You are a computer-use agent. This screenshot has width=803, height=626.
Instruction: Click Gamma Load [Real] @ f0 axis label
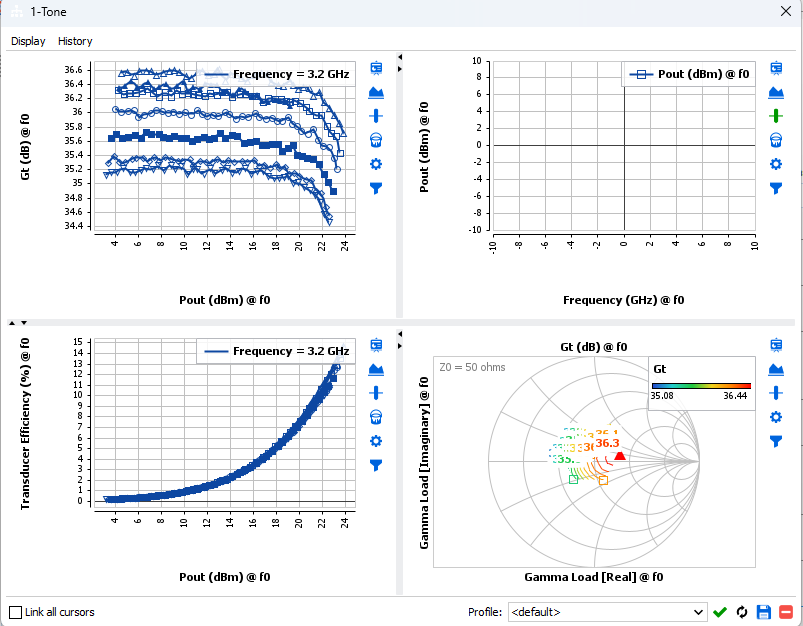[x=594, y=577]
